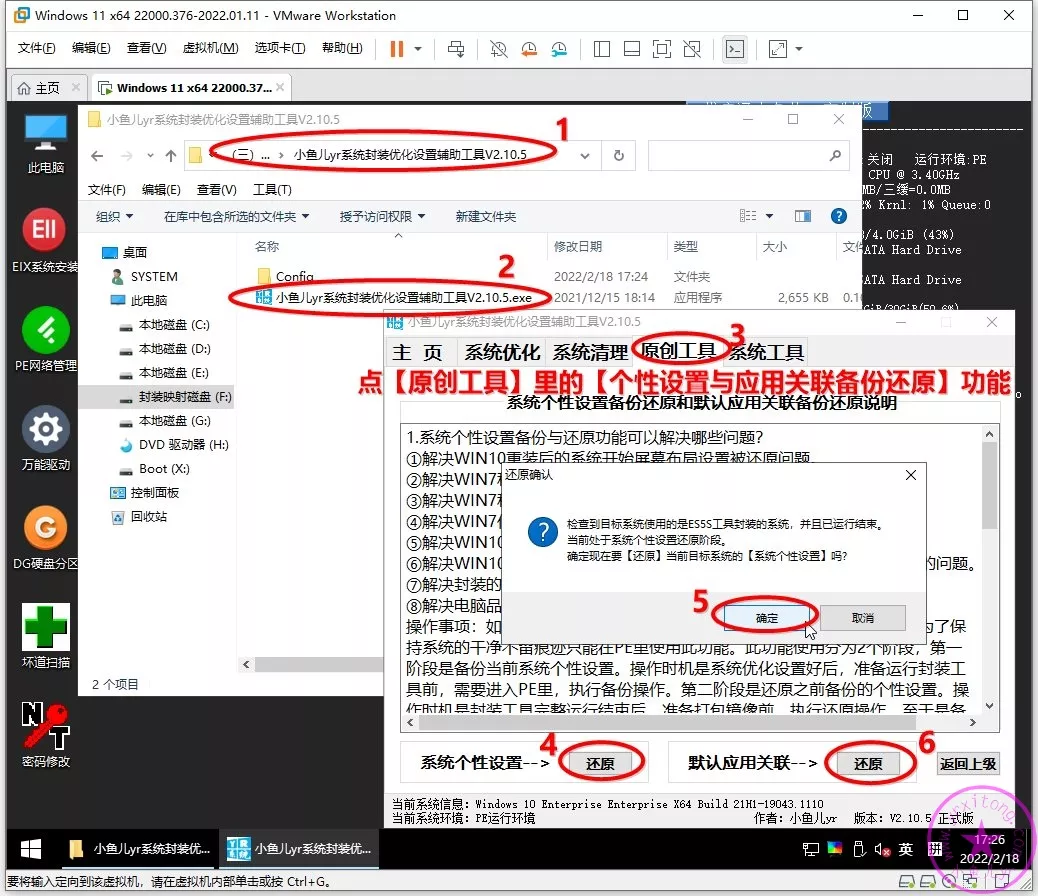The image size is (1038, 896).
Task: Expand the 组织 dropdown in Explorer
Action: pos(114,217)
